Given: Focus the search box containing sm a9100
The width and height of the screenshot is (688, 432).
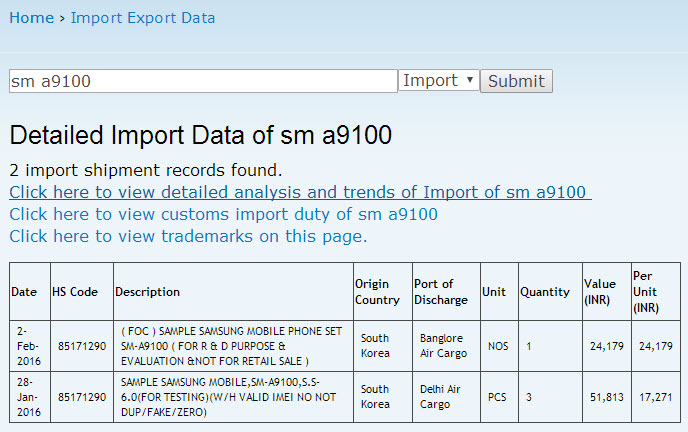Looking at the screenshot, I should pos(203,81).
